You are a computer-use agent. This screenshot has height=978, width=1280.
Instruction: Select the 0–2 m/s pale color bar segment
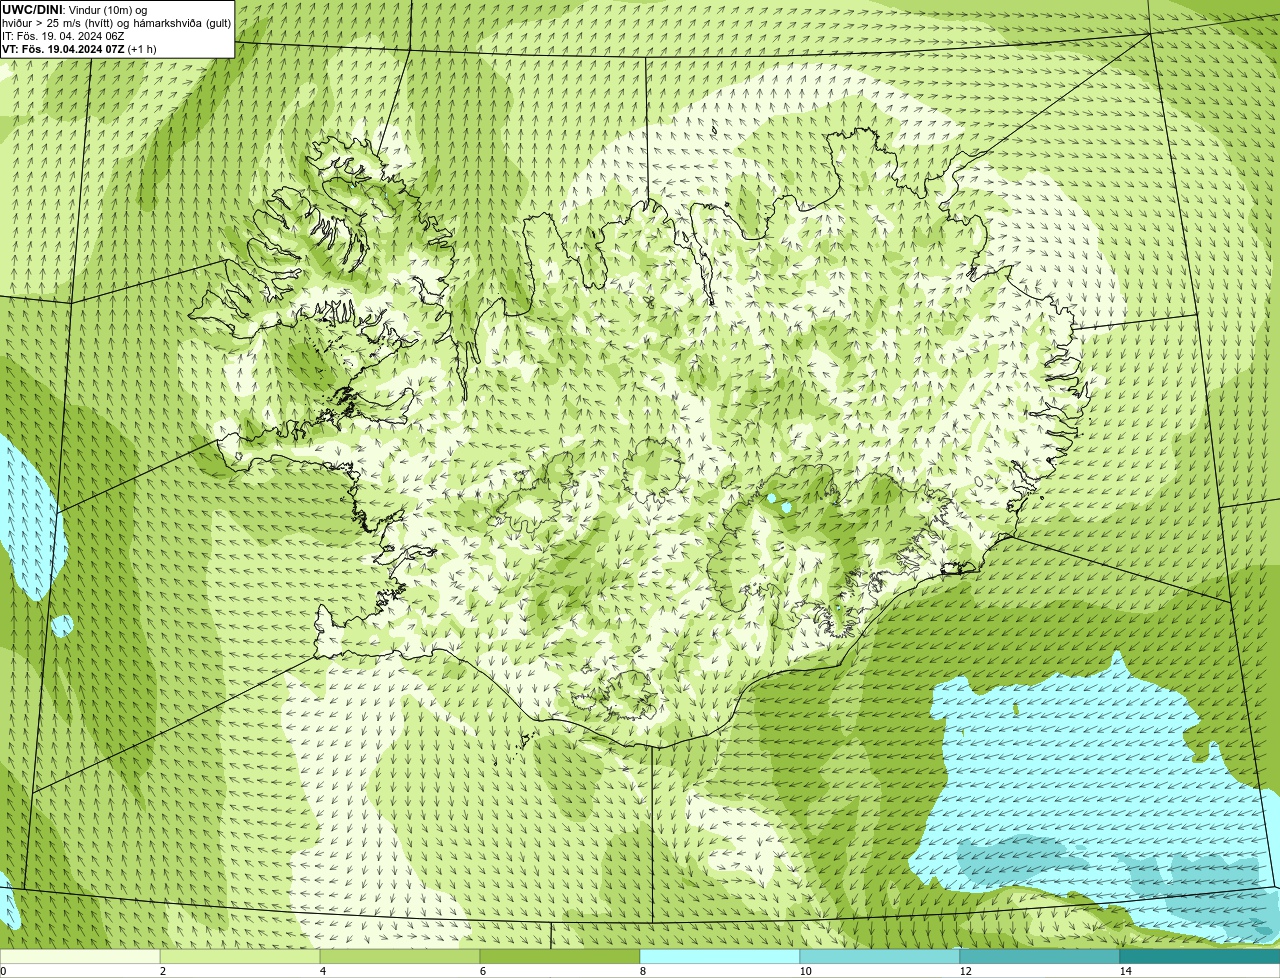tap(80, 956)
